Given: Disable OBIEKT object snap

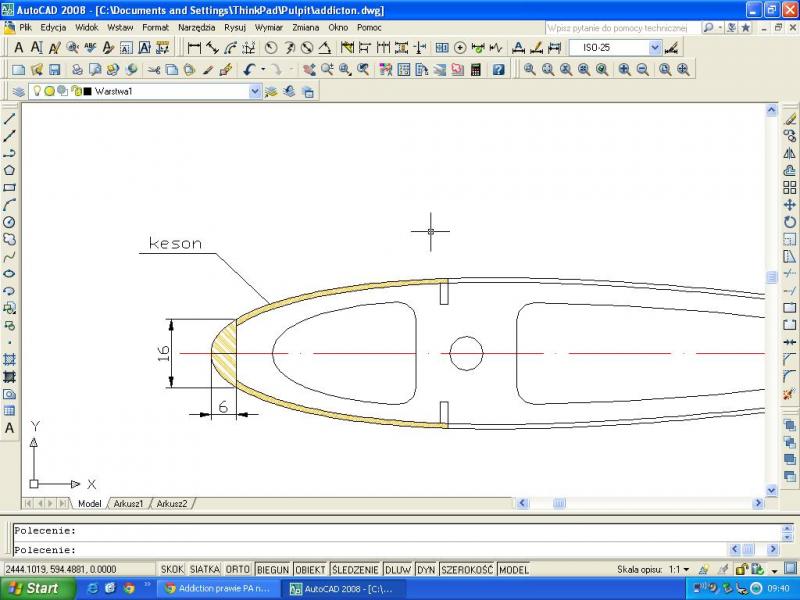Looking at the screenshot, I should coord(310,569).
